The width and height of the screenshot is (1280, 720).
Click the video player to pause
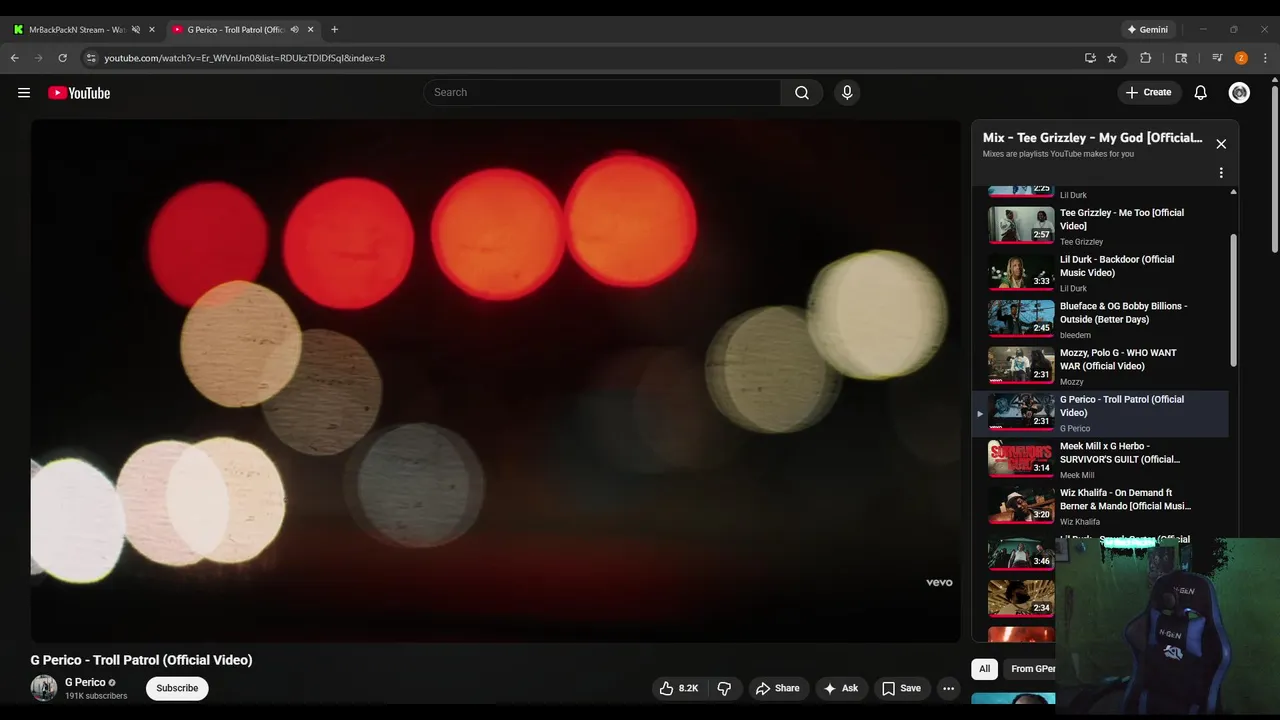tap(495, 381)
